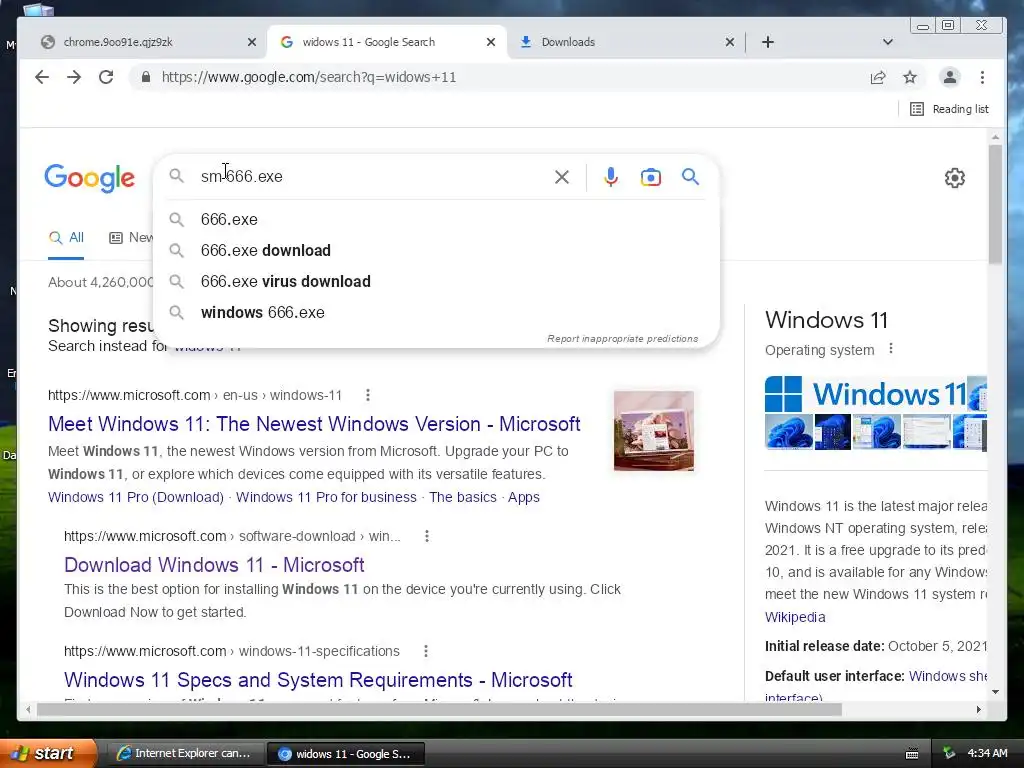Image resolution: width=1024 pixels, height=768 pixels.
Task: Click the scroll right arrow
Action: tap(978, 709)
